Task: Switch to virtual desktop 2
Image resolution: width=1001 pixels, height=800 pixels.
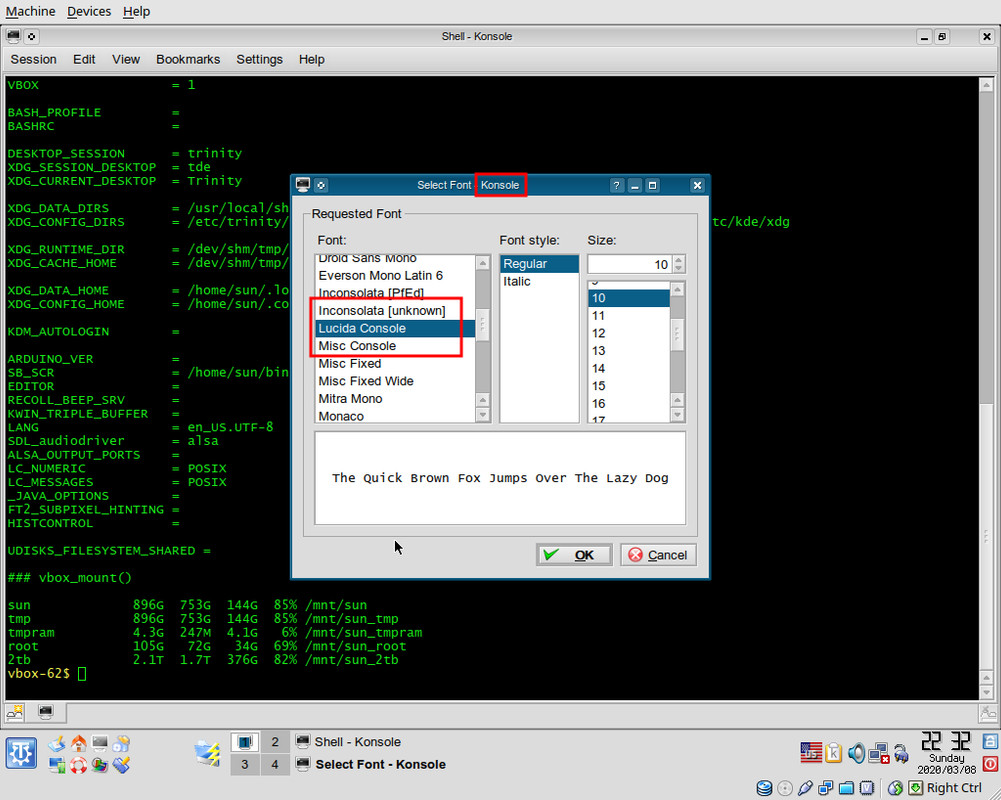Action: coord(275,742)
